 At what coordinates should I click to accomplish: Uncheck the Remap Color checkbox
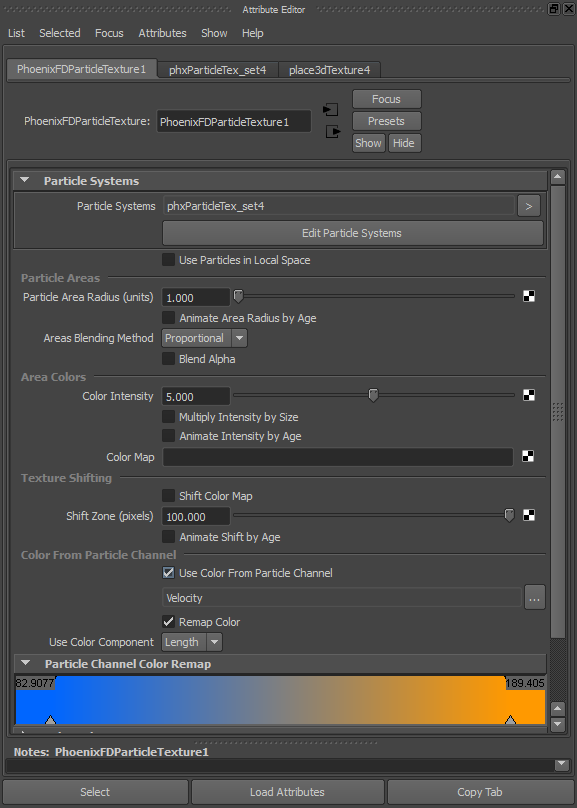tap(168, 621)
